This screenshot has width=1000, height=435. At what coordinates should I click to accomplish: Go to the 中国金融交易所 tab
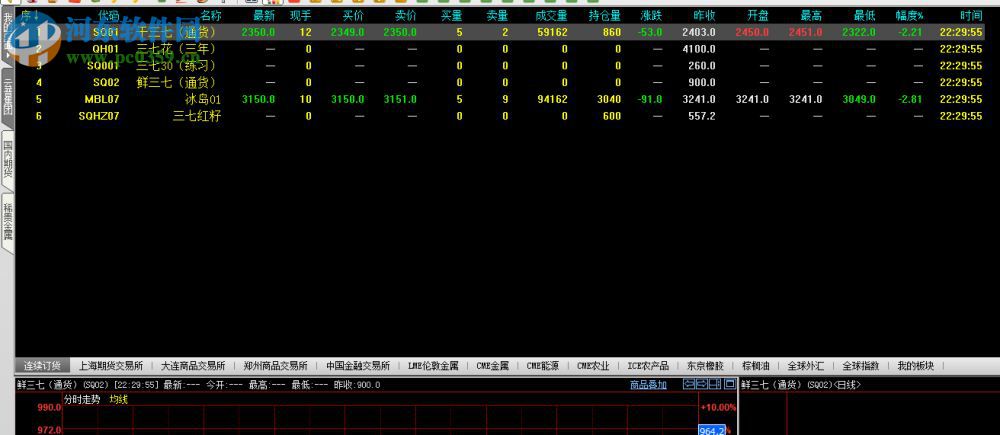358,366
